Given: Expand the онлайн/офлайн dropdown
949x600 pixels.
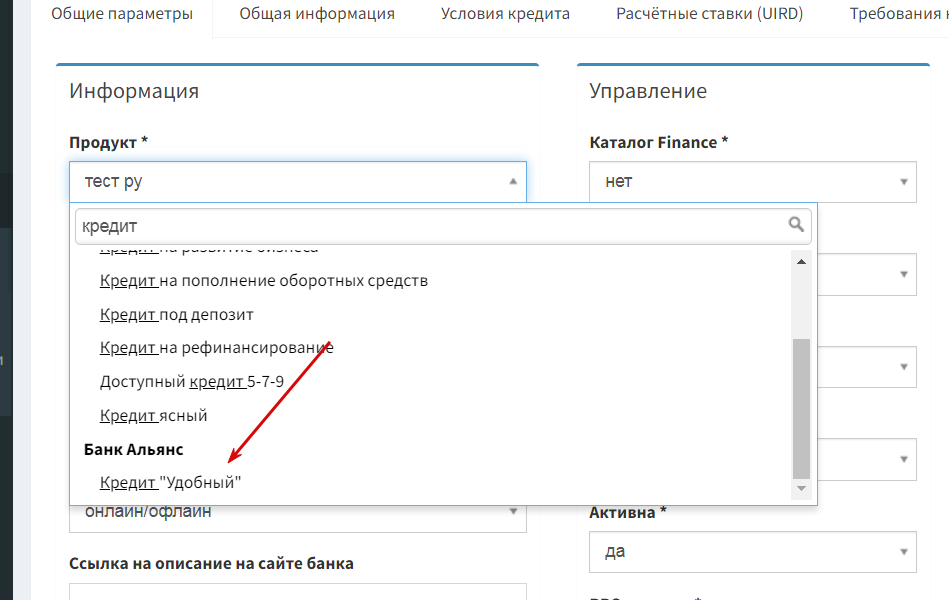Looking at the screenshot, I should [298, 512].
